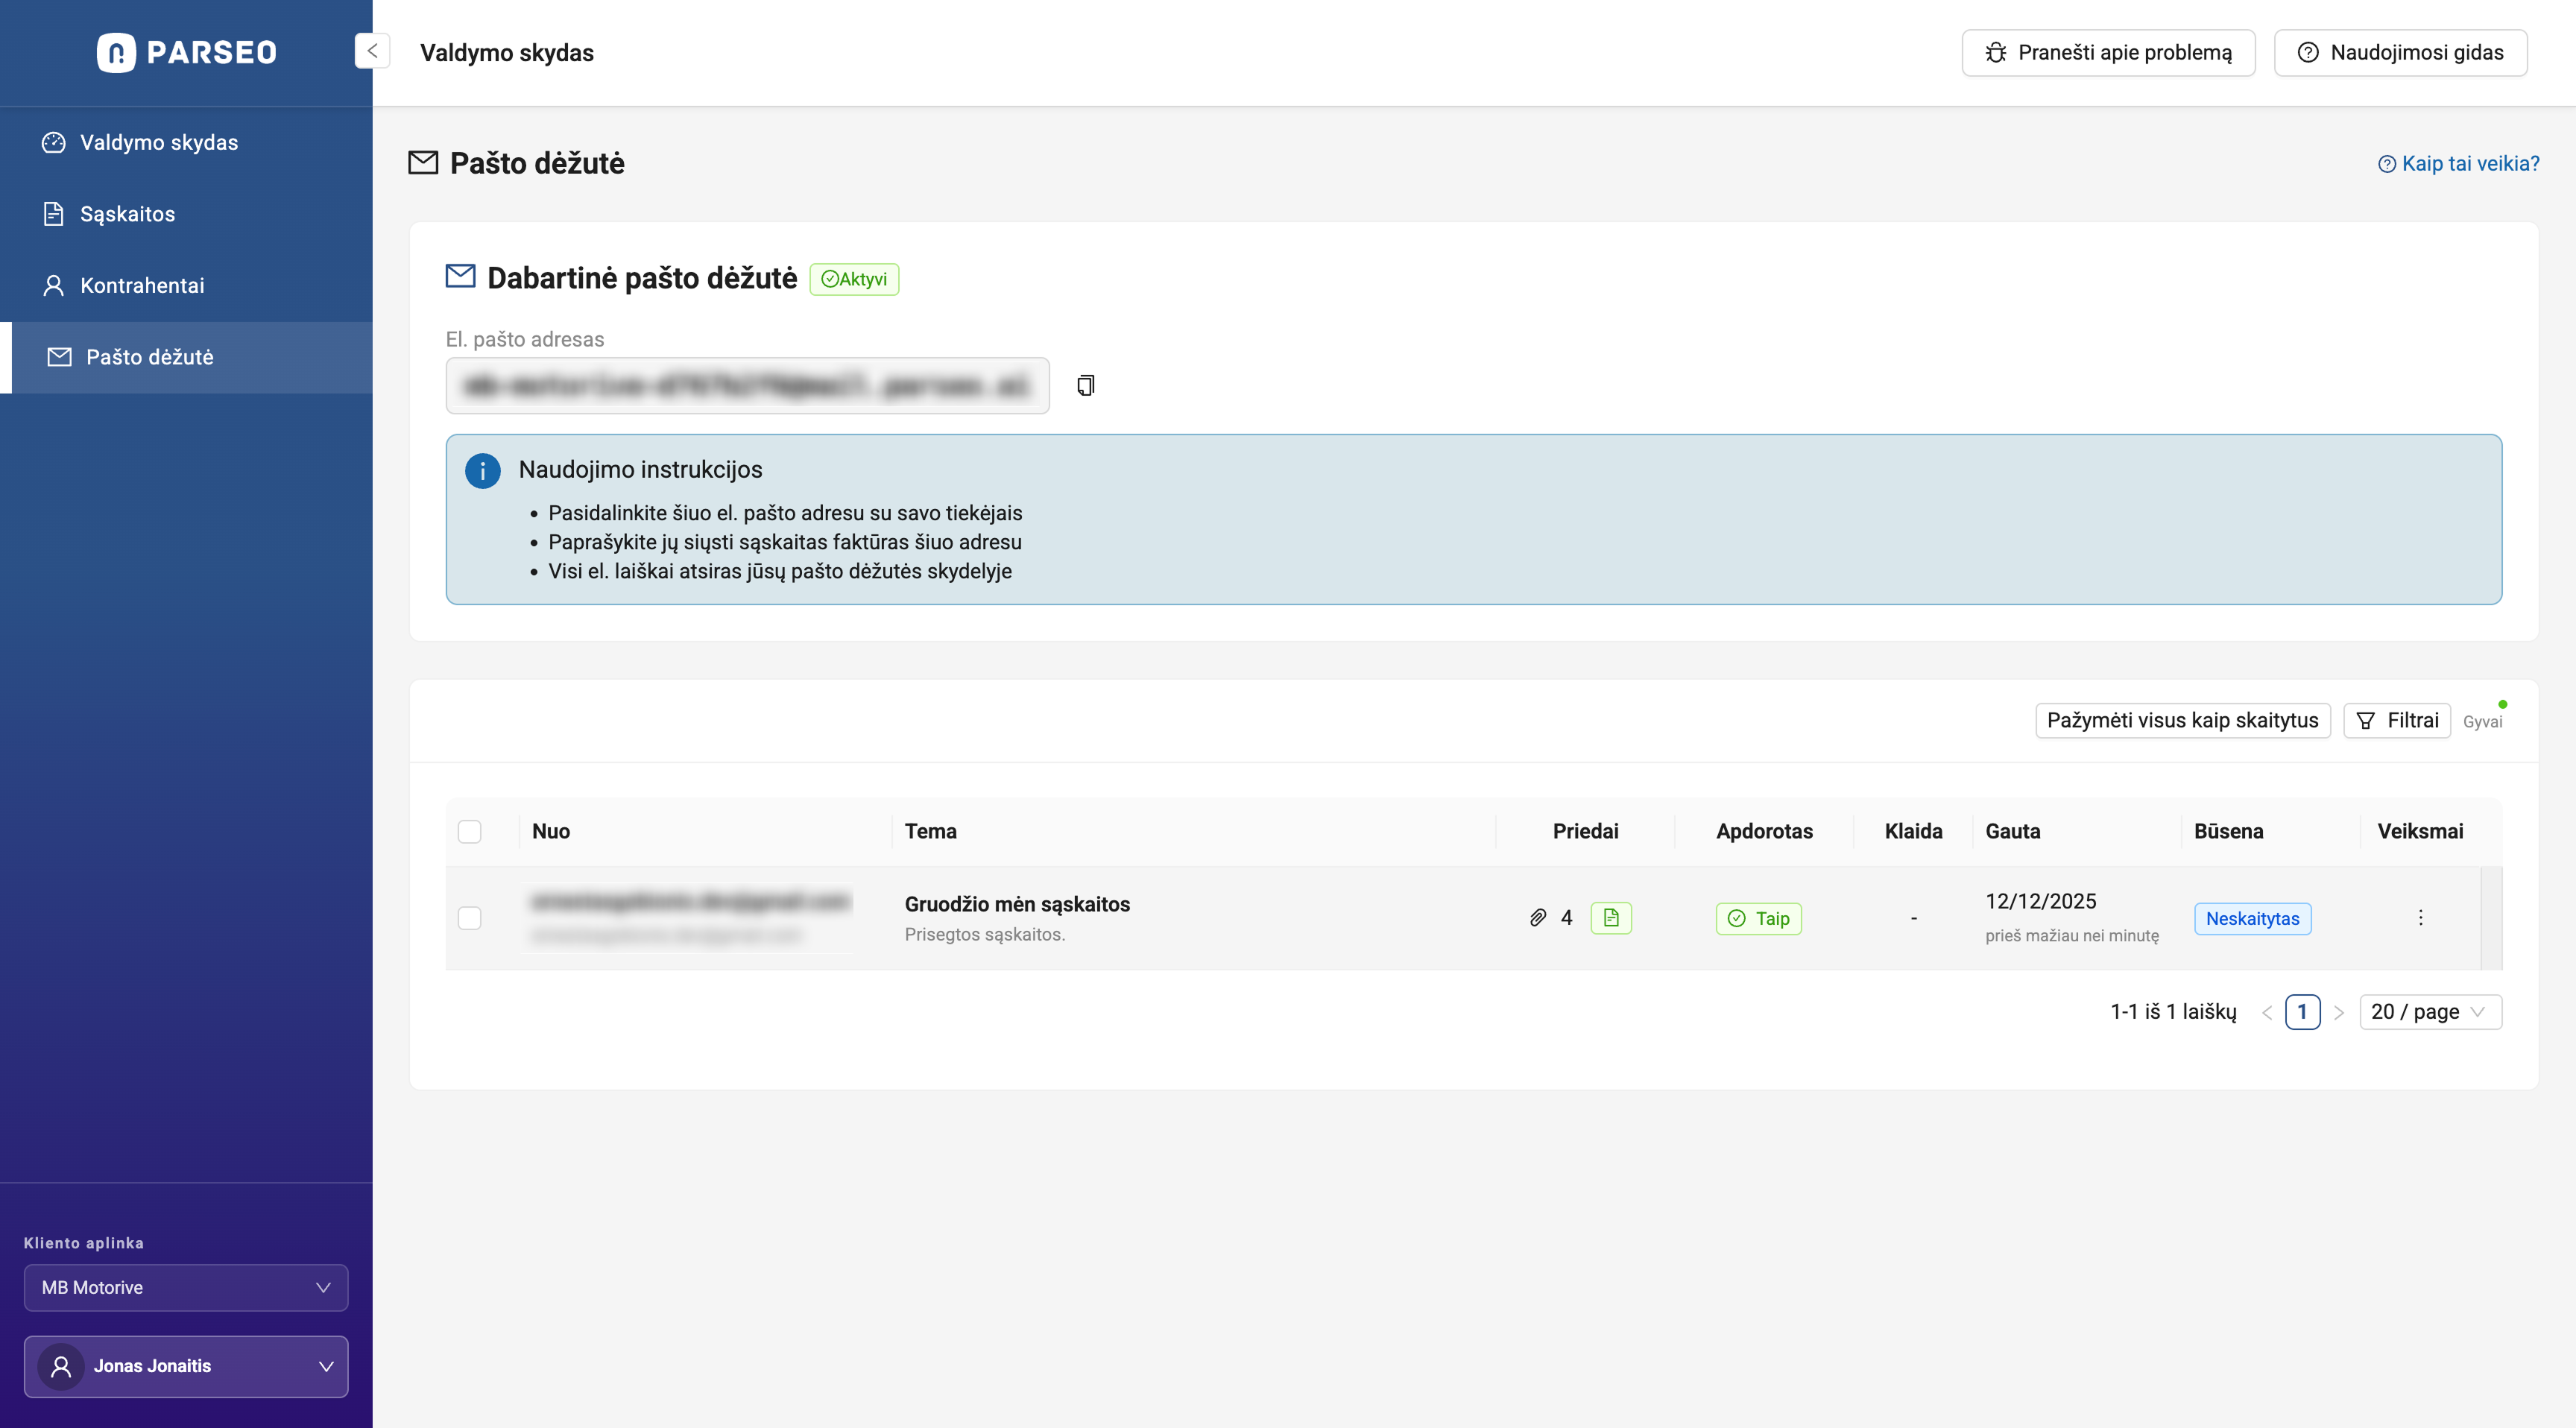This screenshot has height=1428, width=2576.
Task: Click Pažymėti visus kaip skaitytus button
Action: click(x=2182, y=721)
